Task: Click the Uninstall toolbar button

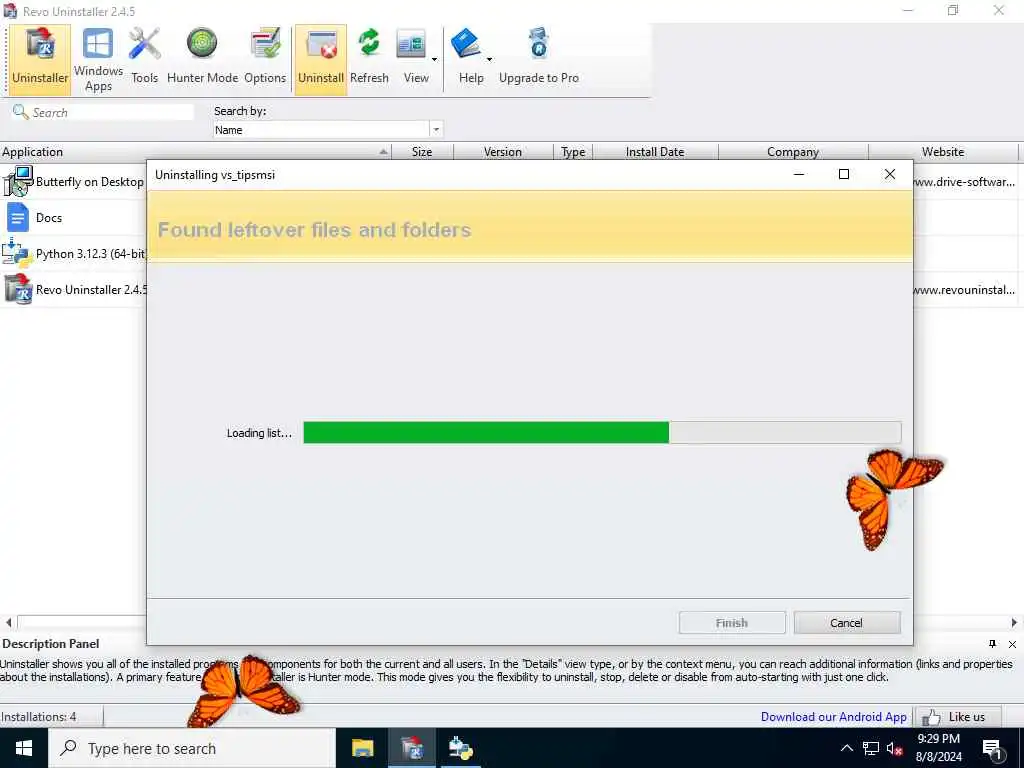Action: coord(321,59)
